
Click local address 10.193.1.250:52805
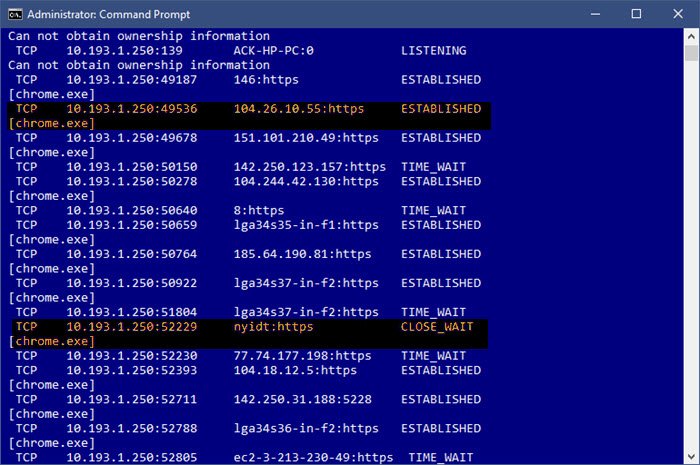pyautogui.click(x=132, y=457)
